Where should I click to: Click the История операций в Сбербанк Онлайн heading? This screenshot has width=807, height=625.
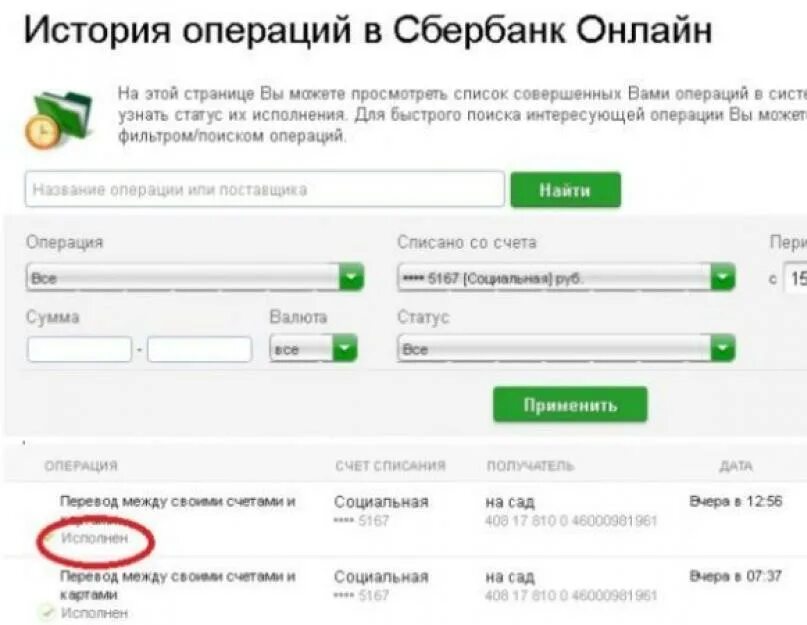click(368, 30)
